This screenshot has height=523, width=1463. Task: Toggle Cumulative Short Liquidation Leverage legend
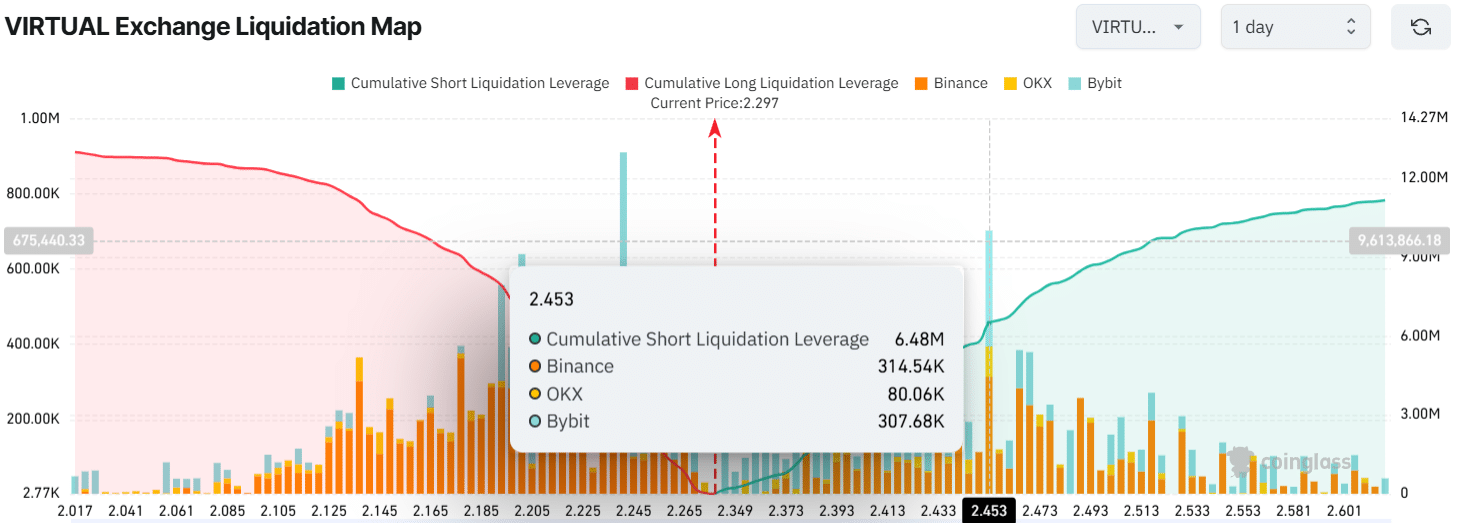[479, 83]
